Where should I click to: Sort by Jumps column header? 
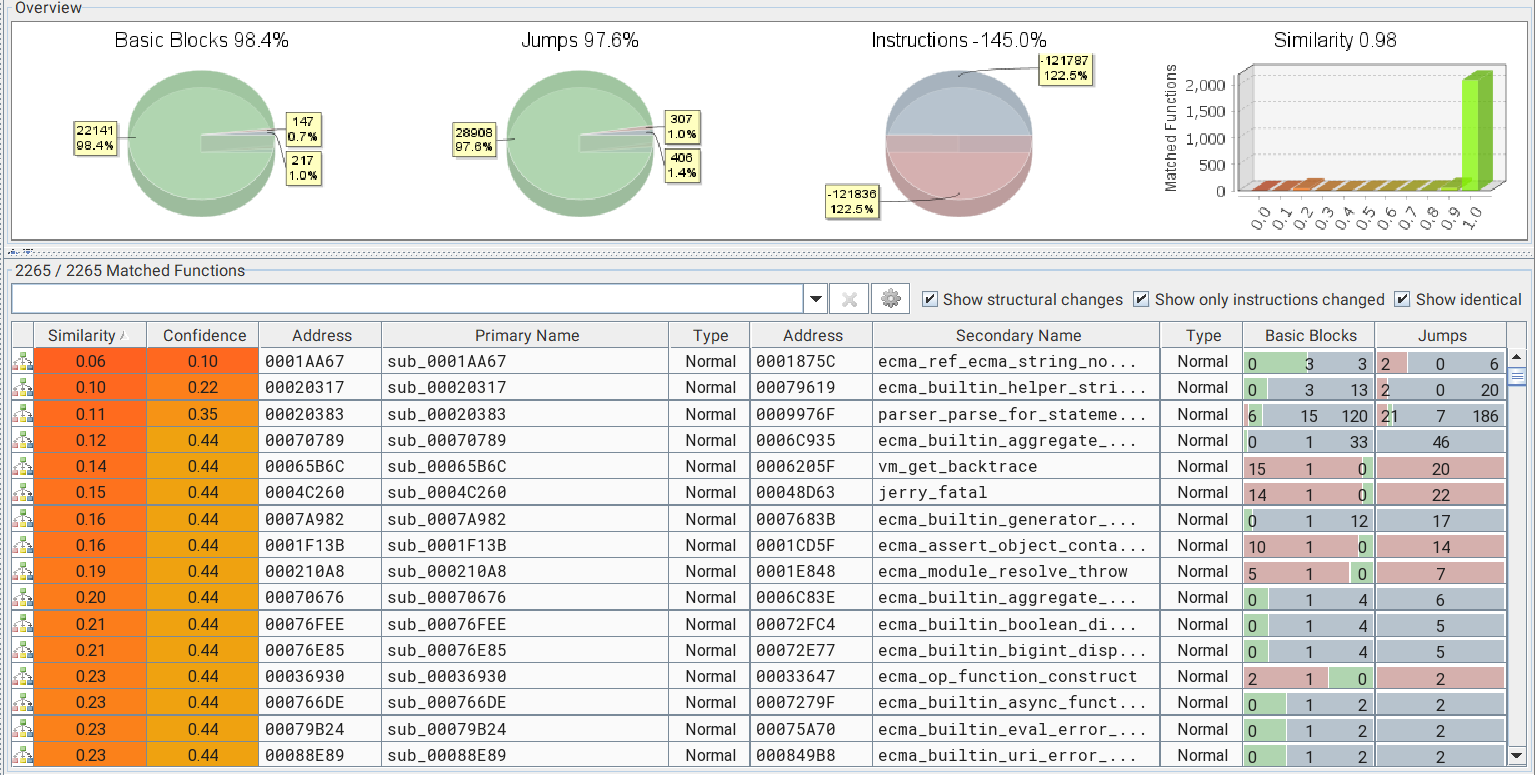coord(1442,336)
